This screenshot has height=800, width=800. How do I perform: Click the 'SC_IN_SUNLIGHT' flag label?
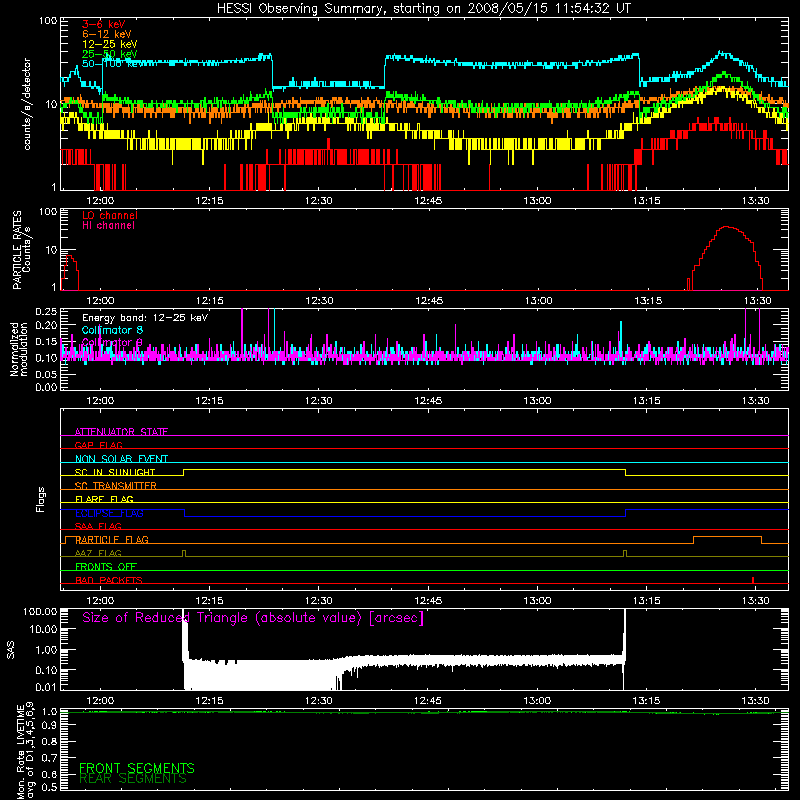[115, 472]
